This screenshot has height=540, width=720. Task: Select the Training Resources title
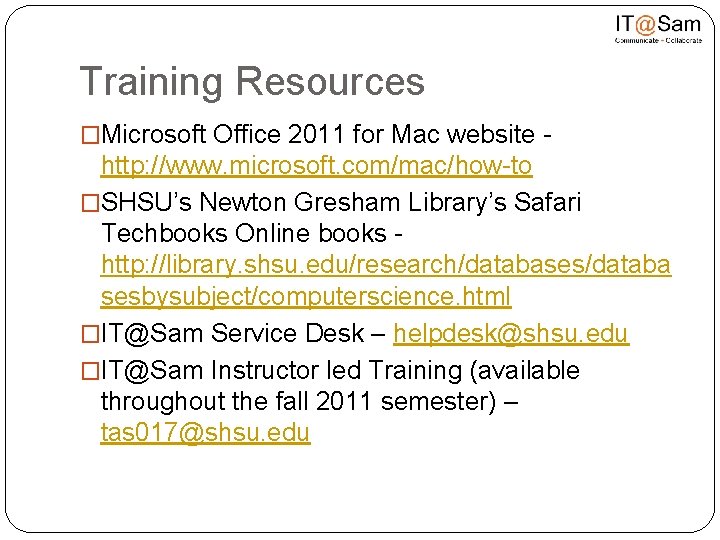point(252,81)
